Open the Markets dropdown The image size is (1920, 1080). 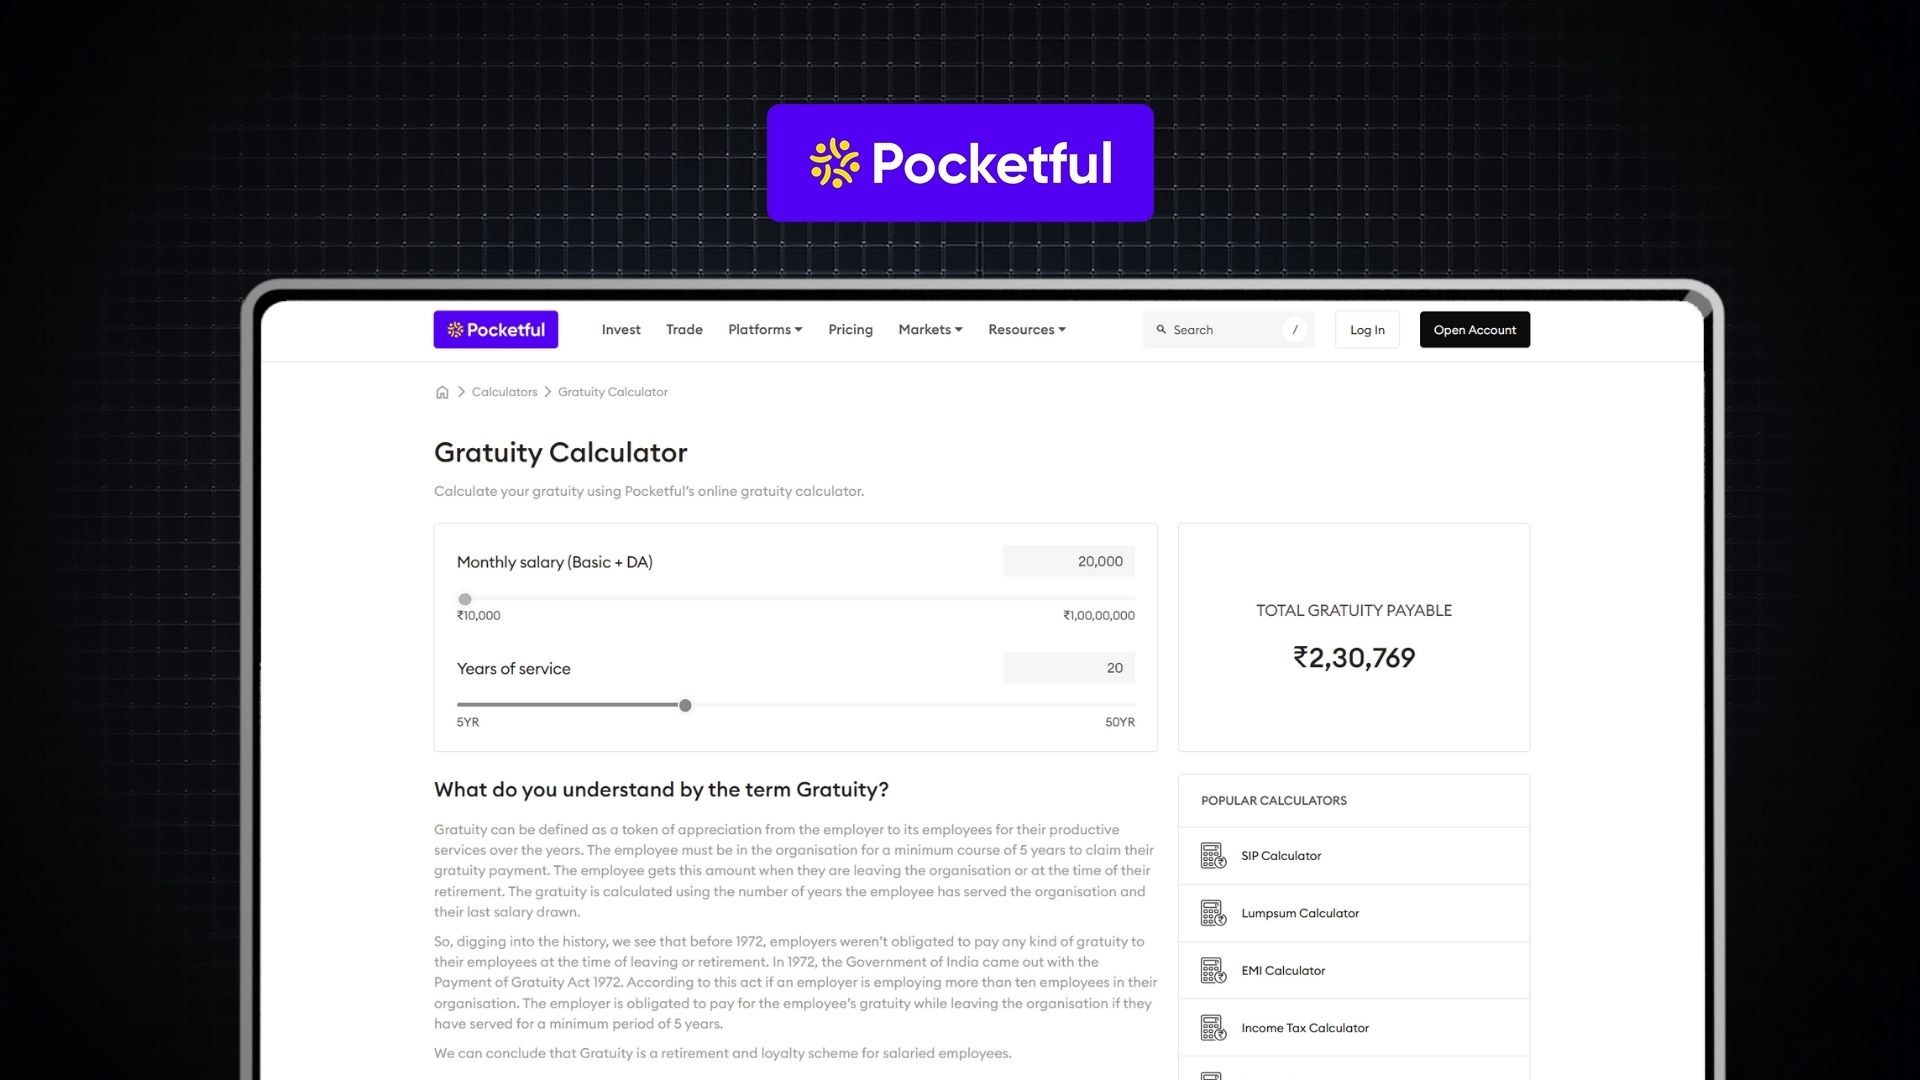click(x=929, y=329)
